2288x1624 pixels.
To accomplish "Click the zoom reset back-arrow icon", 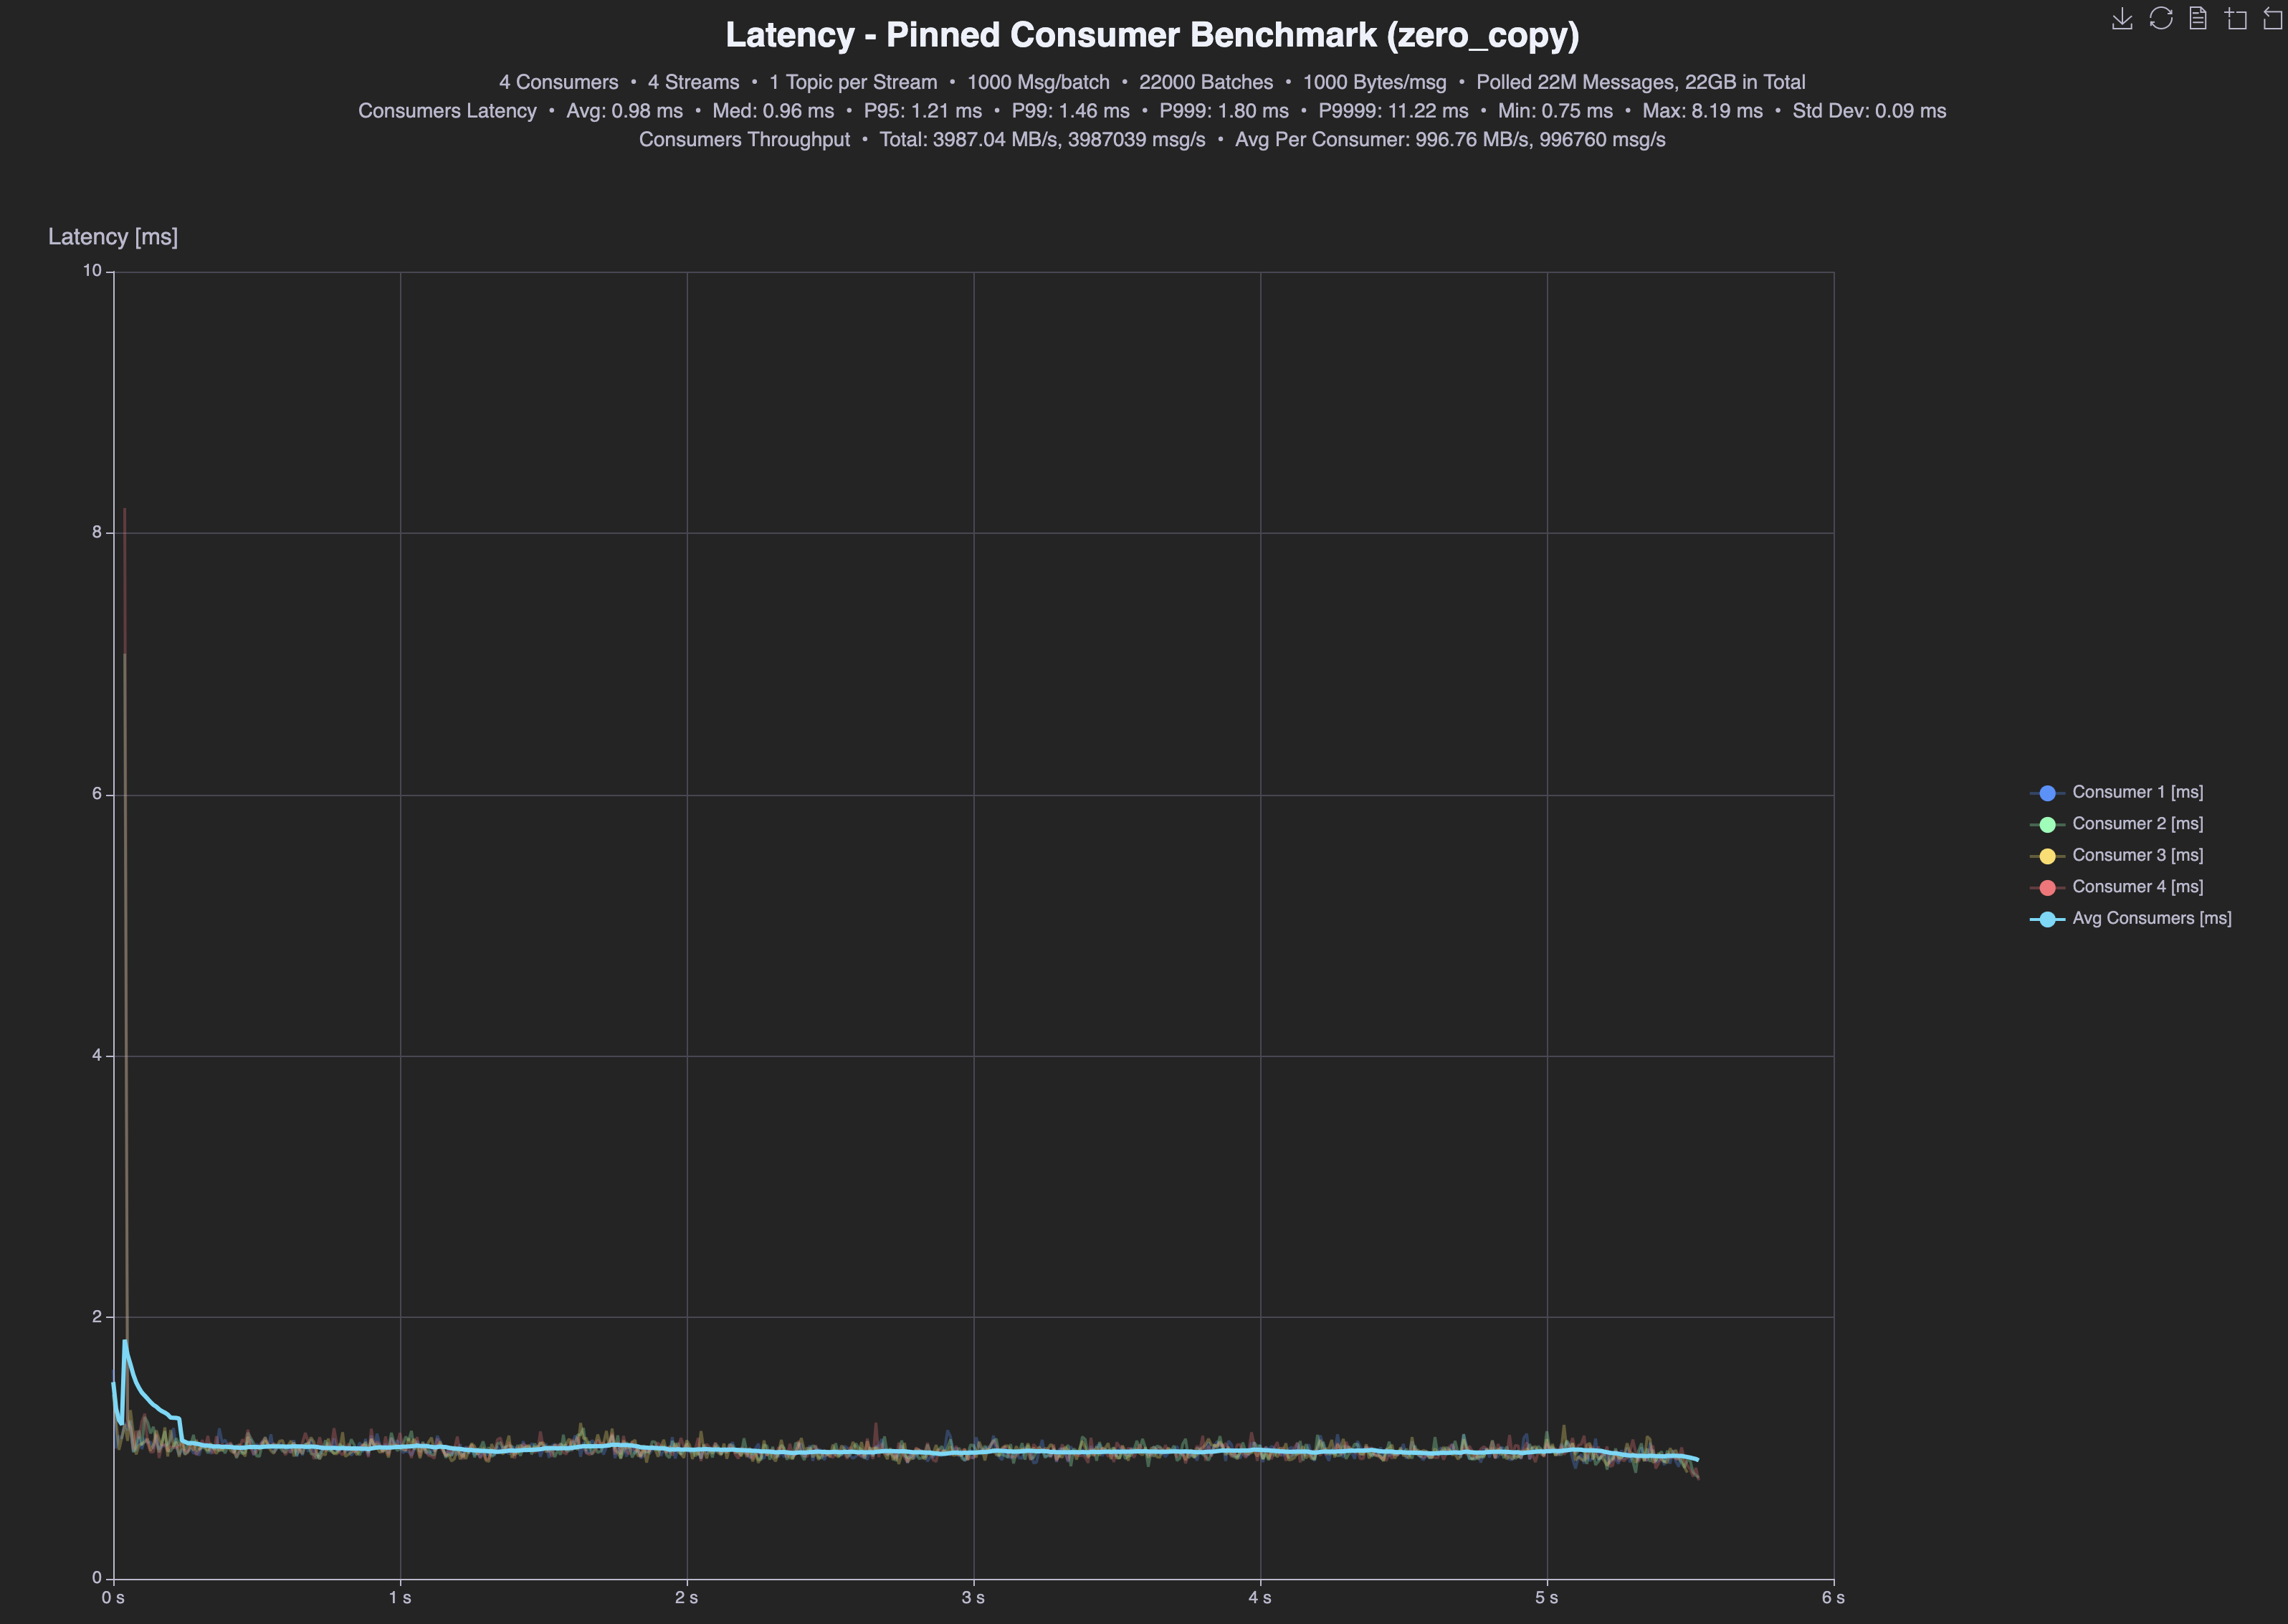I will point(2273,19).
